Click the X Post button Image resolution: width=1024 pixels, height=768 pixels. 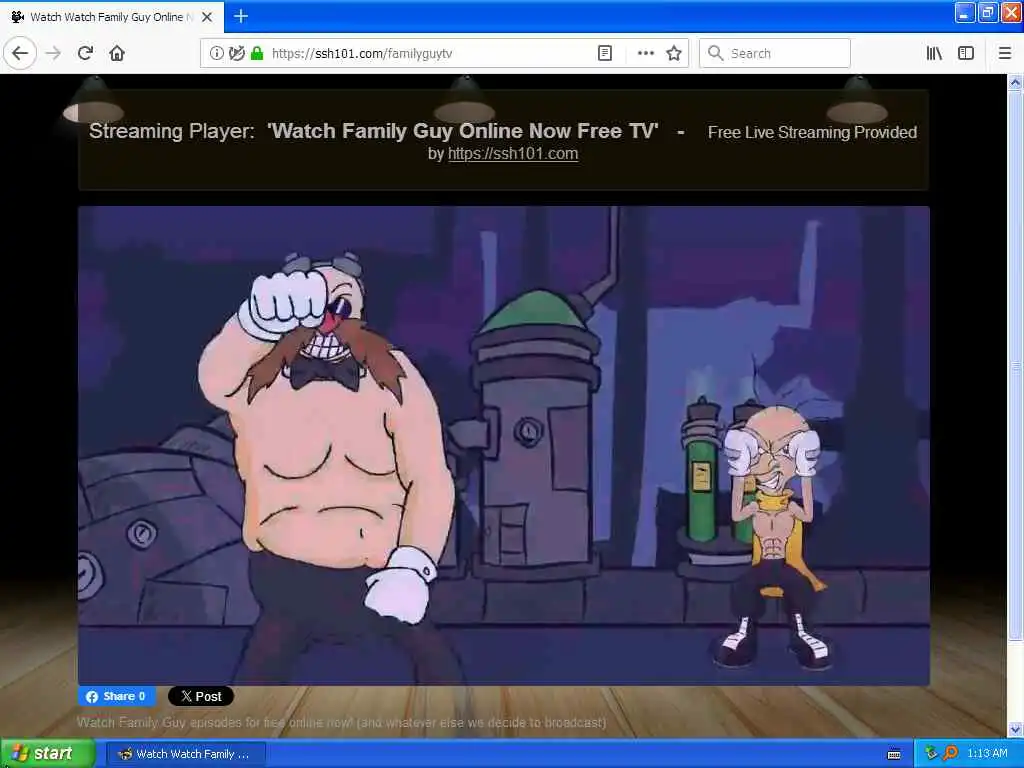200,696
